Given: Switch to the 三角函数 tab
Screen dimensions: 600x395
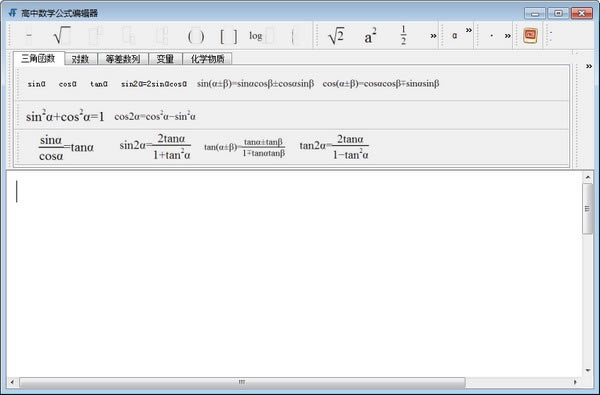Looking at the screenshot, I should click(39, 58).
